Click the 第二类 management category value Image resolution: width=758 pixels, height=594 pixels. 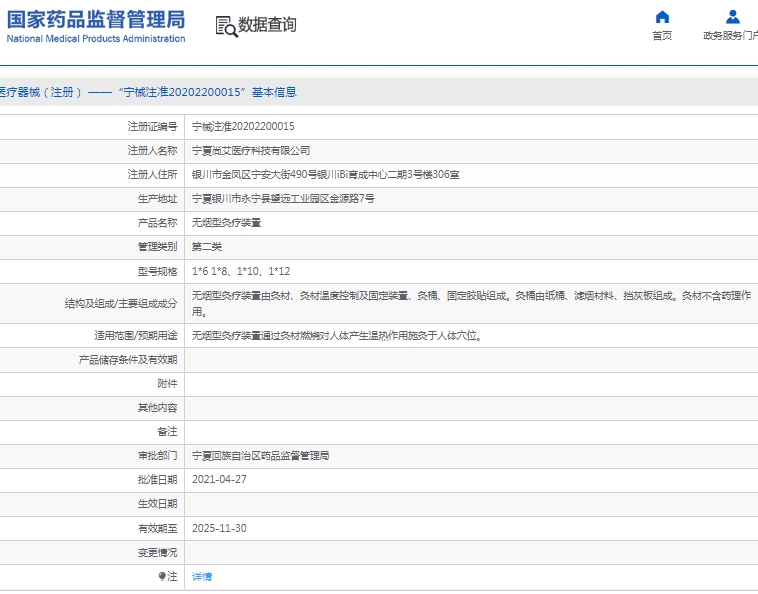[206, 247]
